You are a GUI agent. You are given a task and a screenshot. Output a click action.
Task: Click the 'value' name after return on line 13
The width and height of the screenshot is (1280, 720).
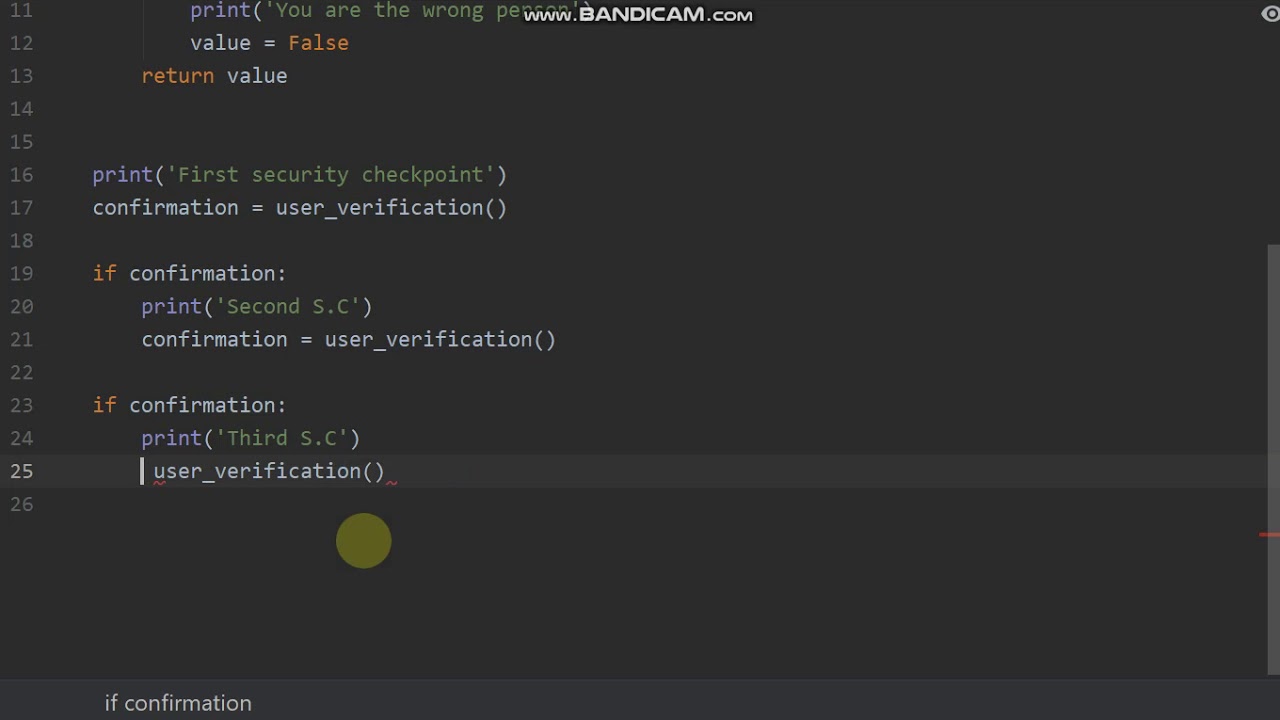click(257, 76)
